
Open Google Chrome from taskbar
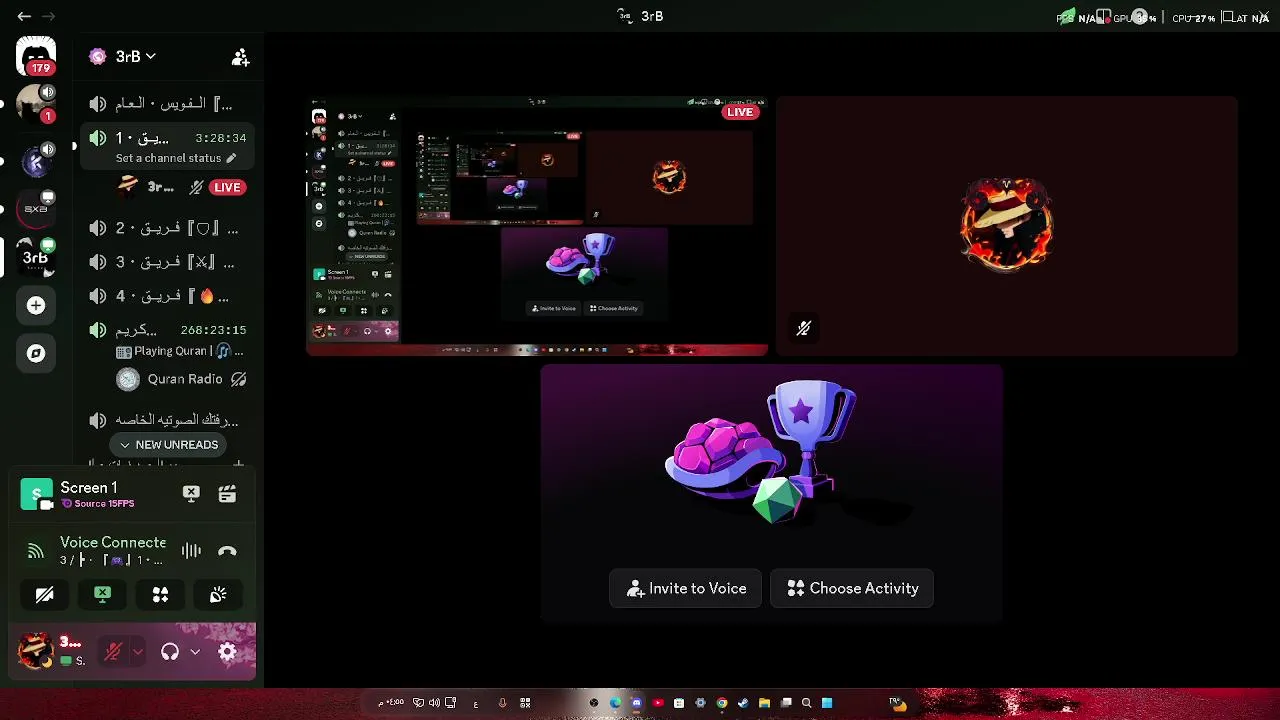click(x=721, y=703)
